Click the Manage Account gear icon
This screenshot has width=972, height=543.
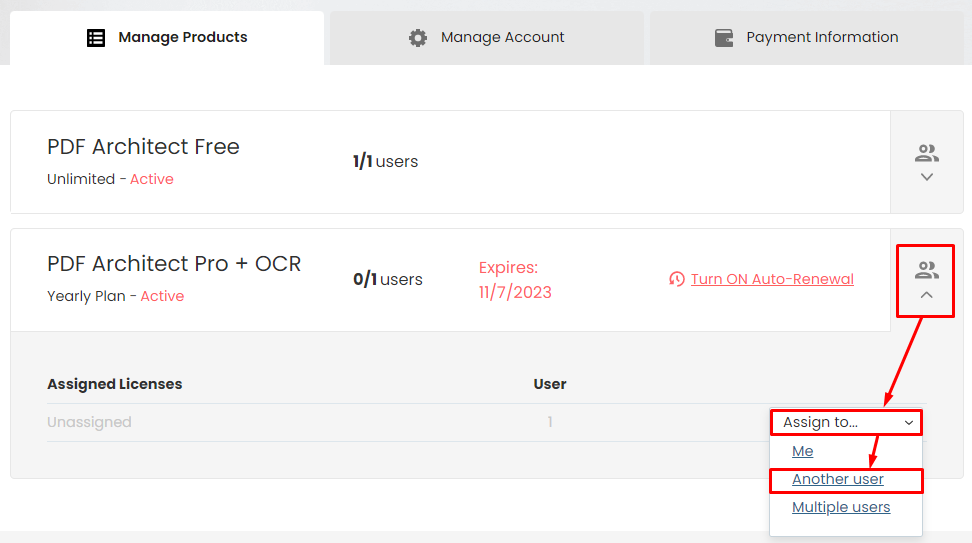[418, 38]
